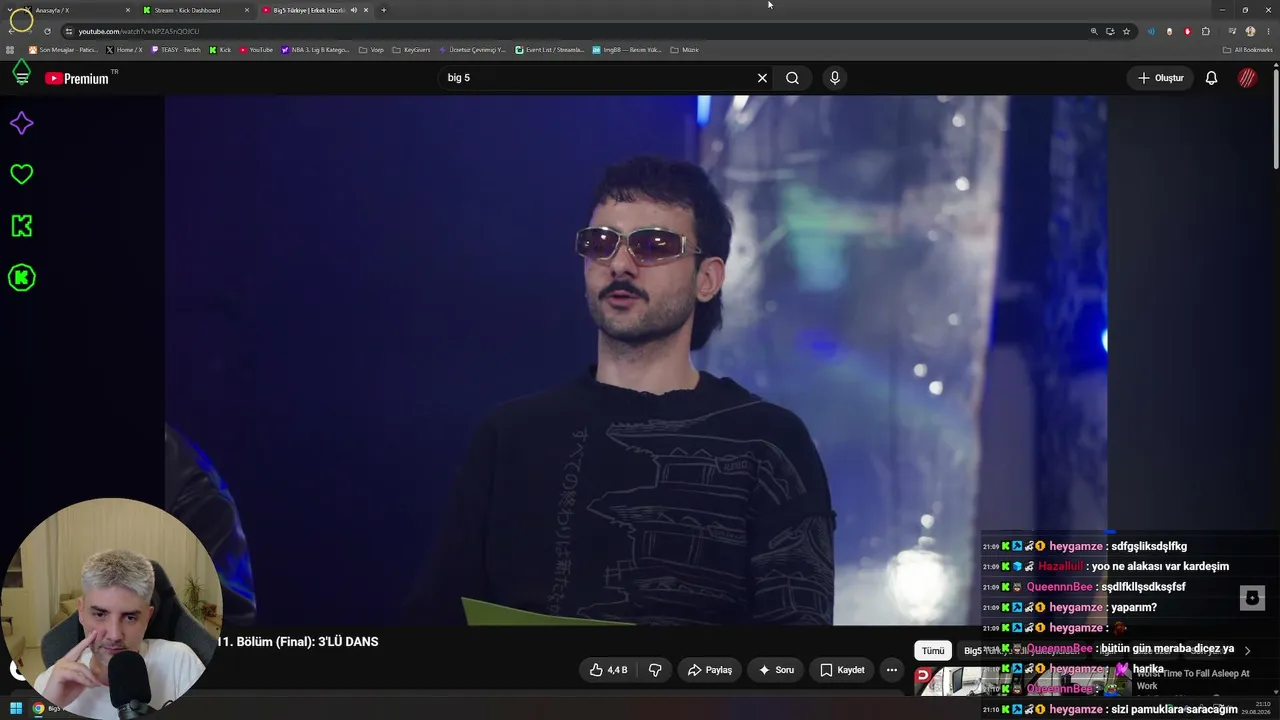Open the Event List / Streamelements bookmark
This screenshot has width=1280, height=720.
550,49
